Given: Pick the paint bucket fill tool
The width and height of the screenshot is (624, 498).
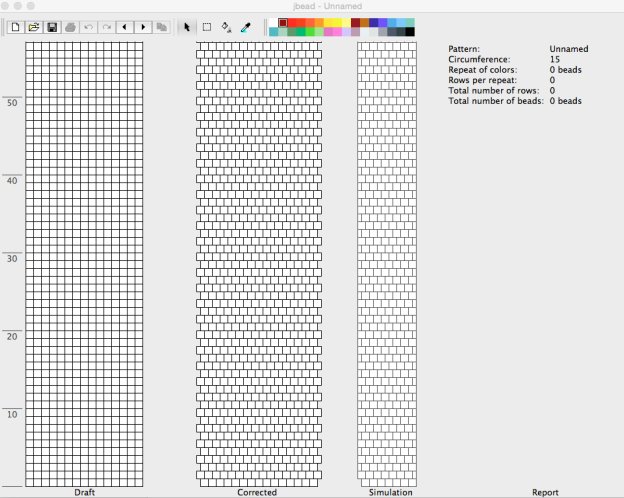Looking at the screenshot, I should pos(226,27).
